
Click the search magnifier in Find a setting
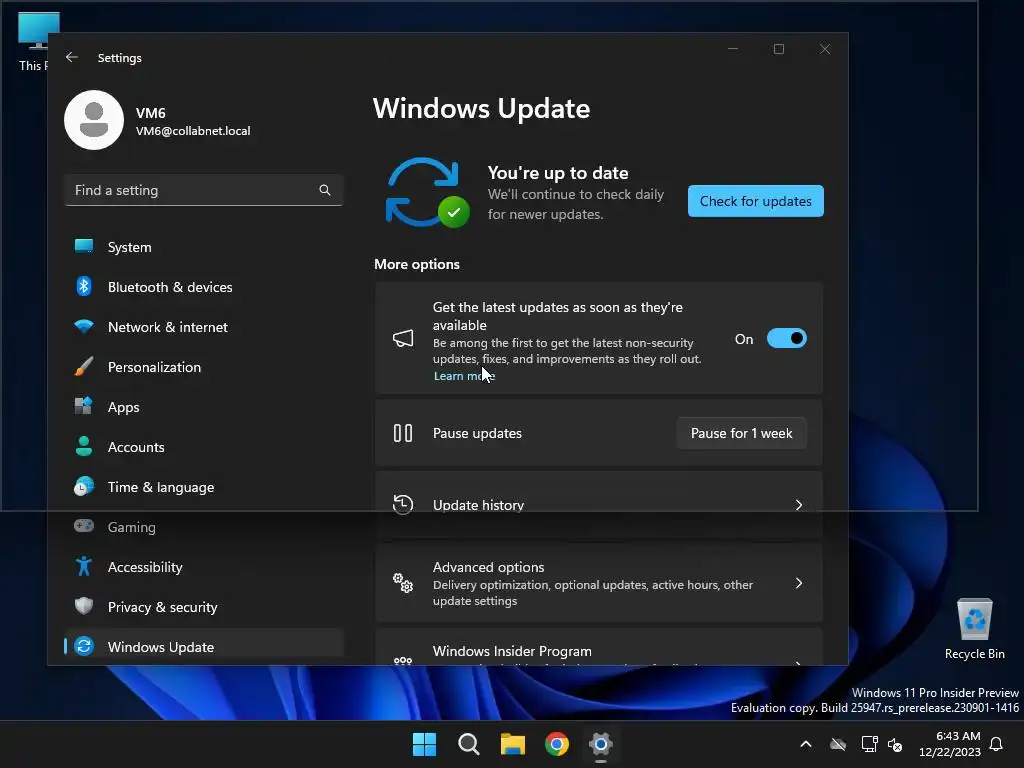click(x=325, y=190)
